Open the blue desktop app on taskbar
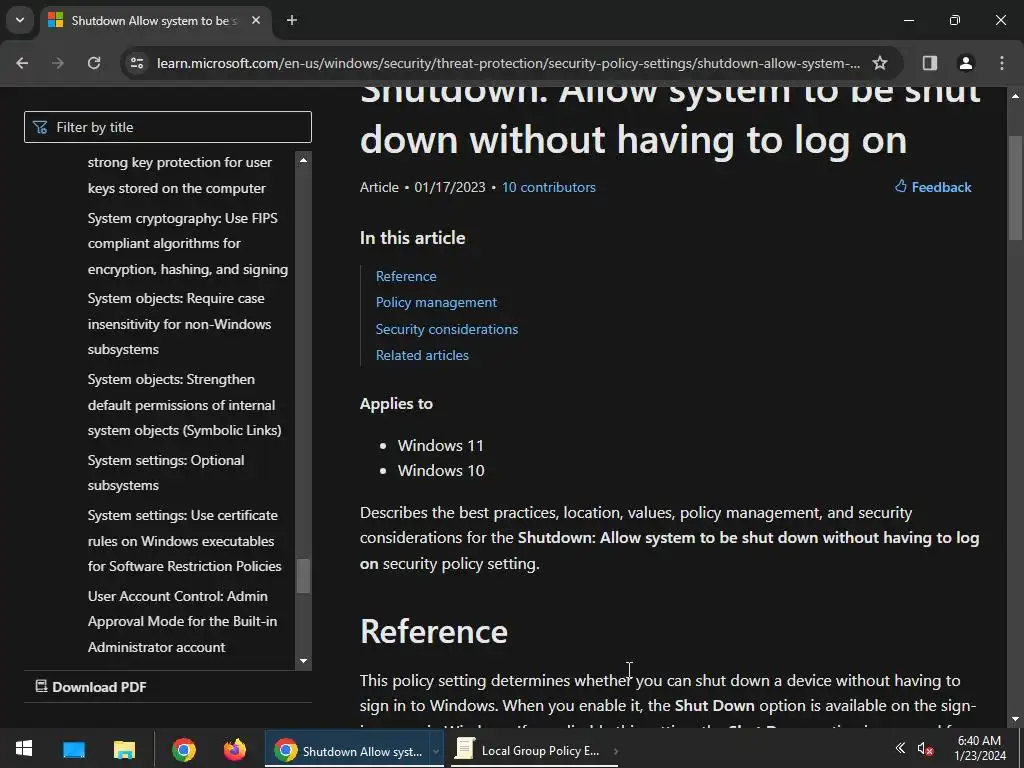 (74, 749)
